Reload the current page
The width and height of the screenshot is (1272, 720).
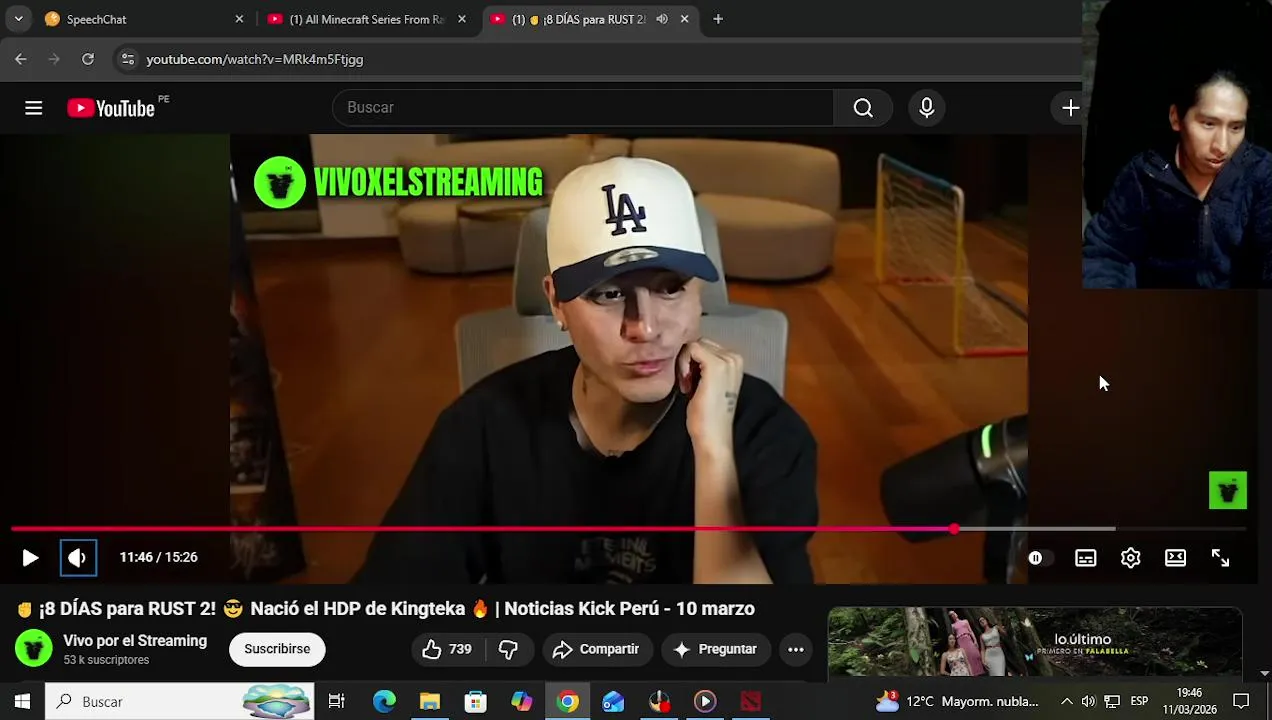[88, 59]
